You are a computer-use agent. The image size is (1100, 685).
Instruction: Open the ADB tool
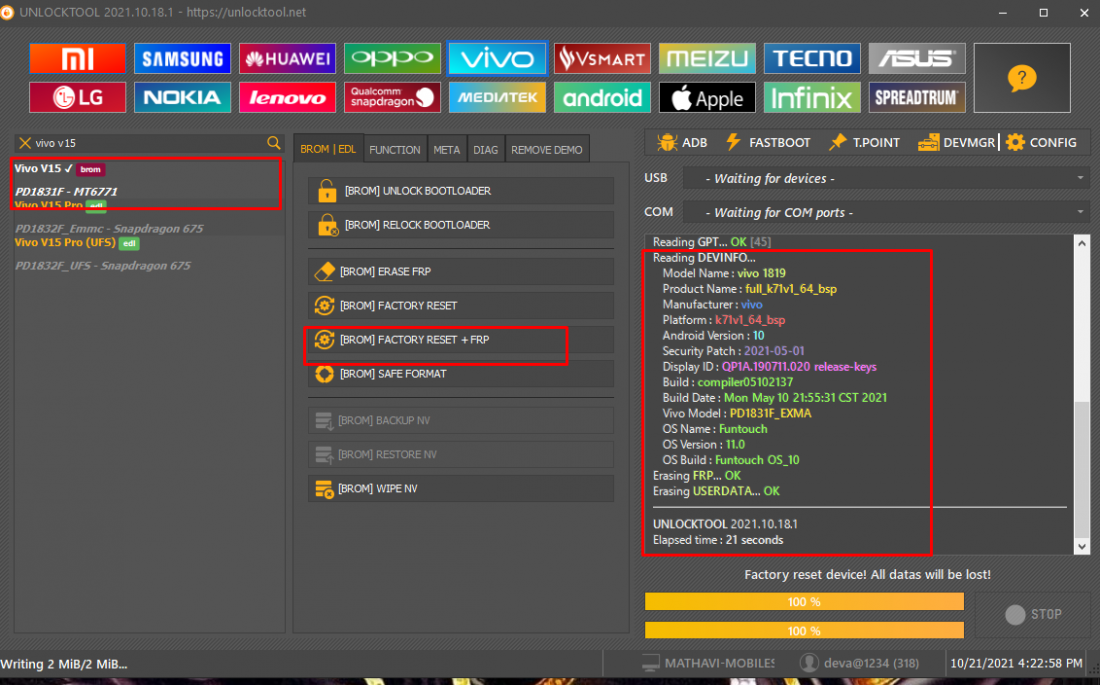point(681,142)
